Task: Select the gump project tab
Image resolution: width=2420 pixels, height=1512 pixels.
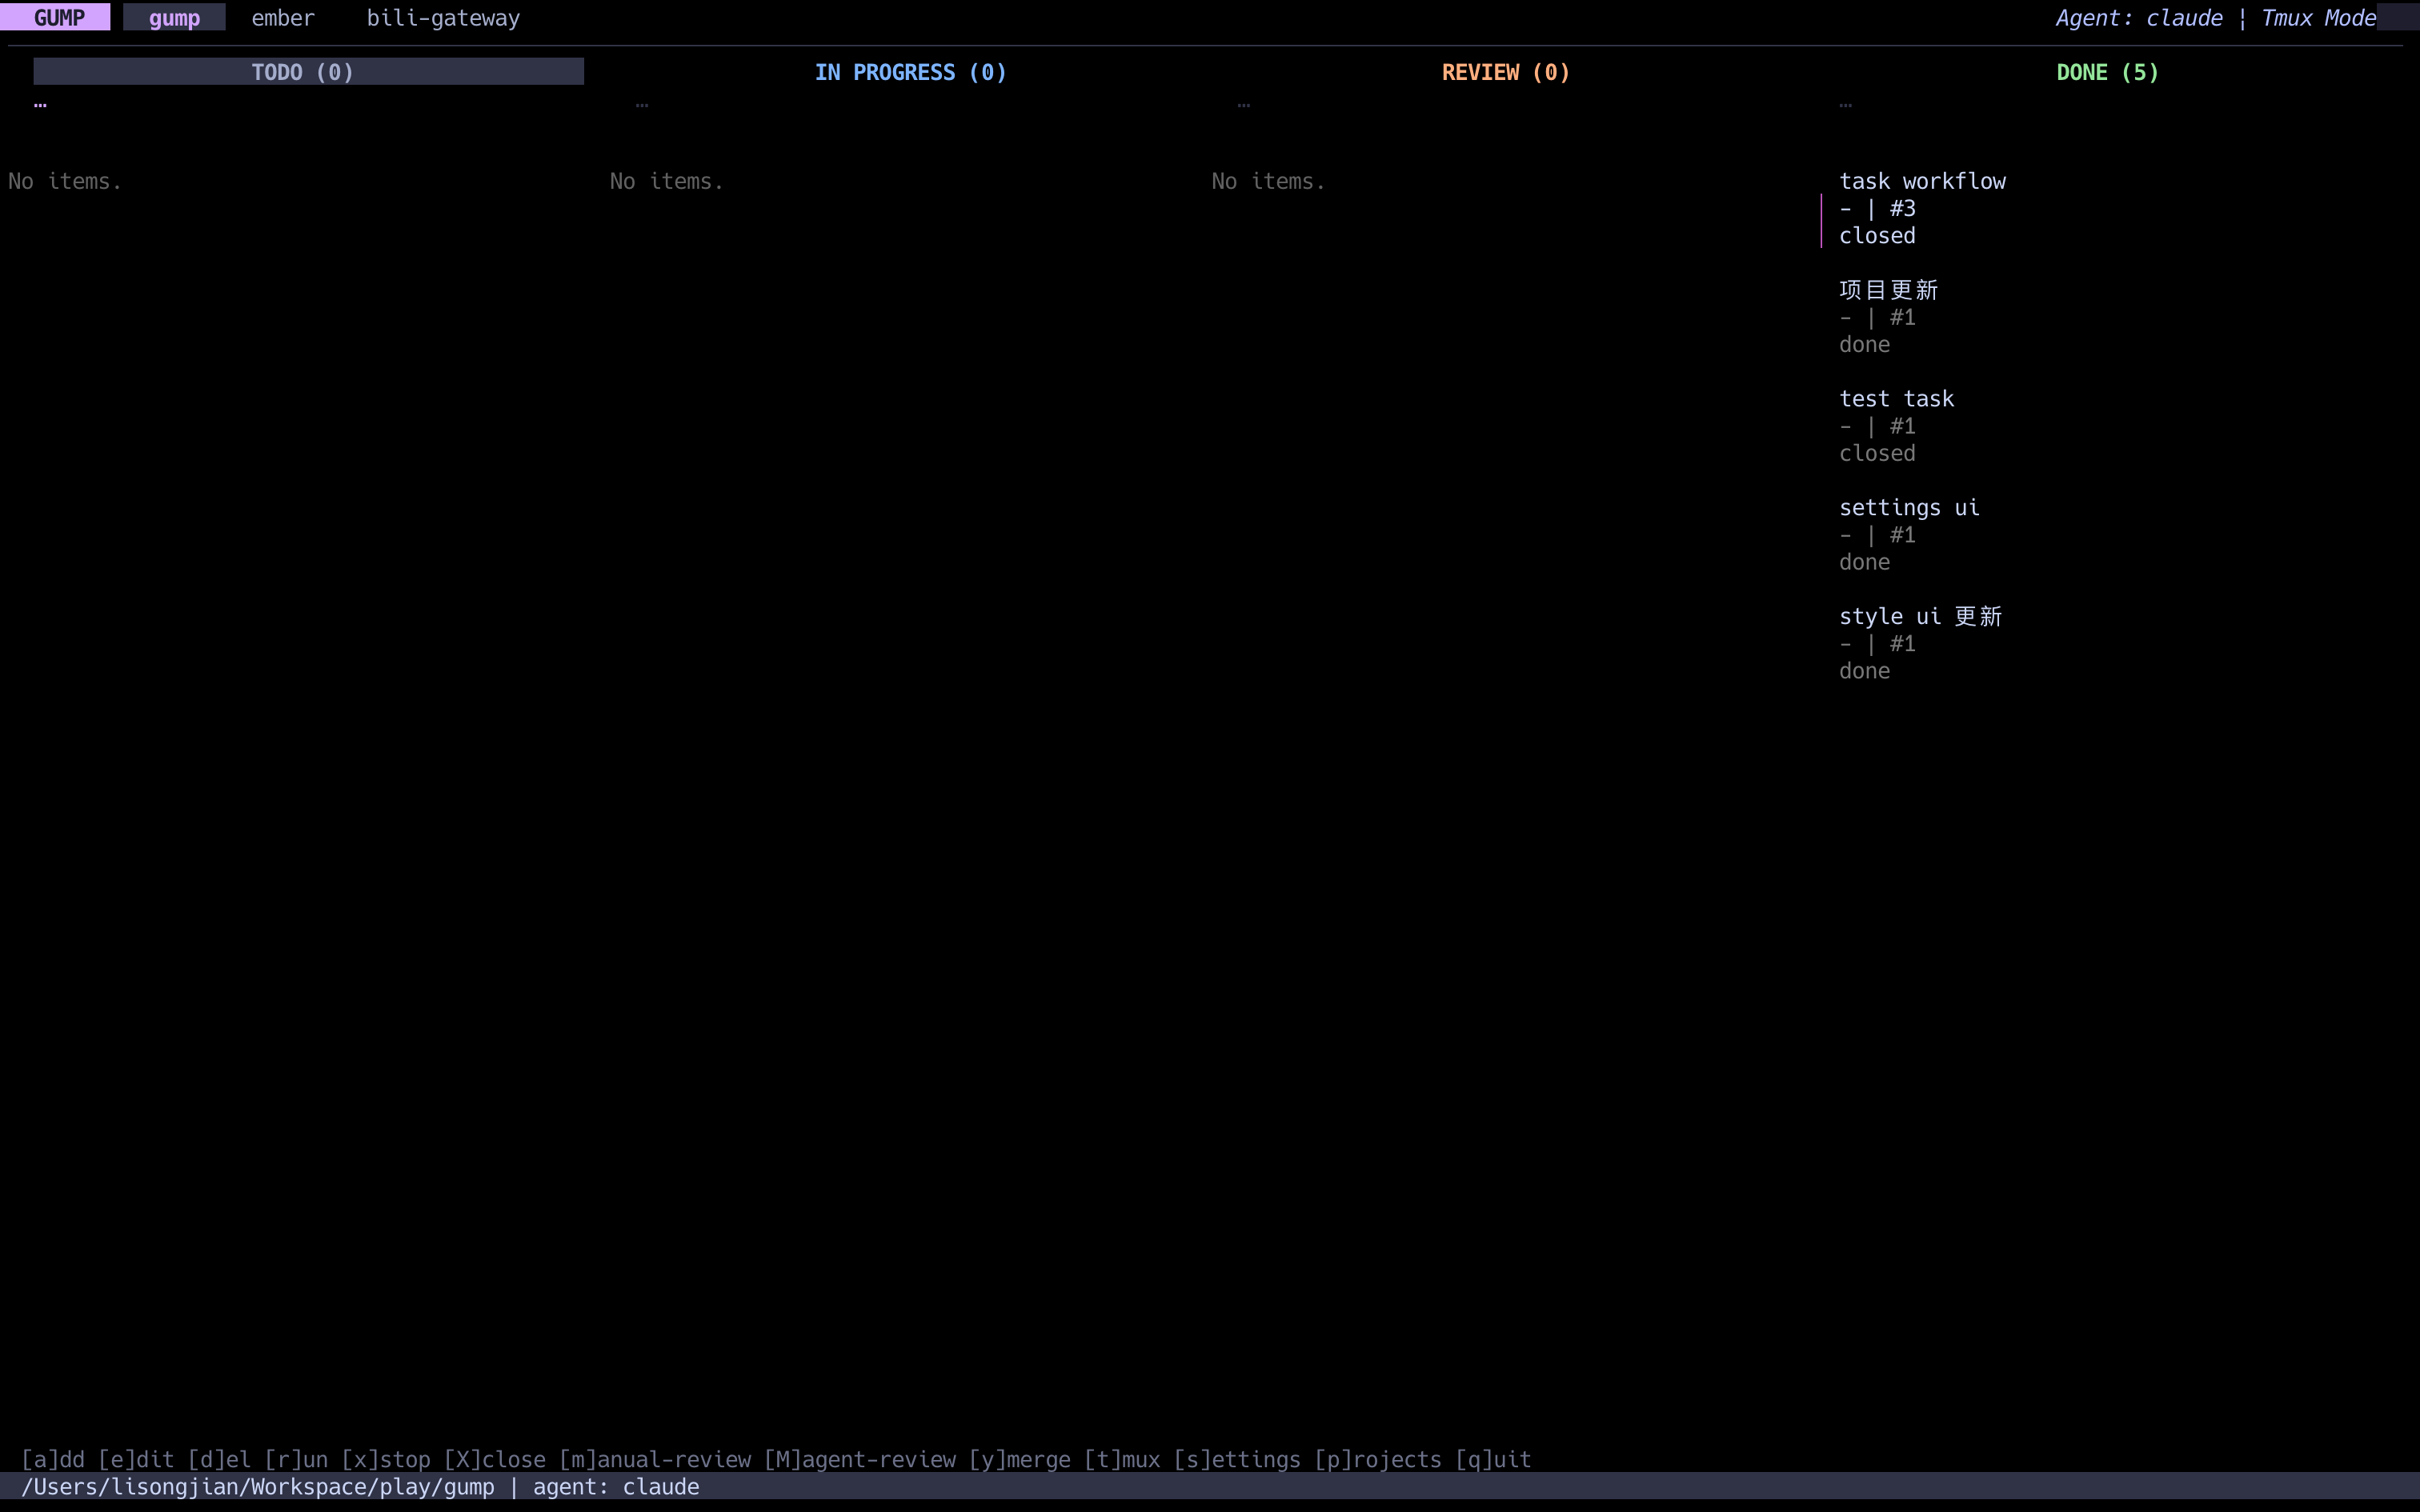Action: click(x=174, y=18)
